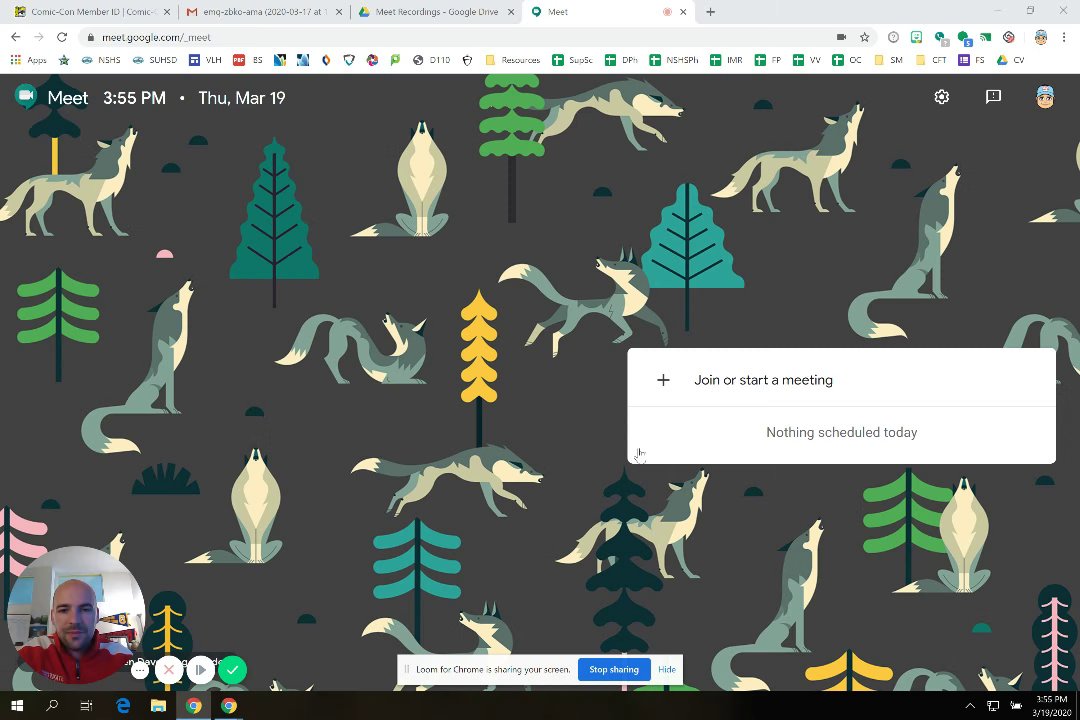Go forward in browser history

pyautogui.click(x=39, y=37)
